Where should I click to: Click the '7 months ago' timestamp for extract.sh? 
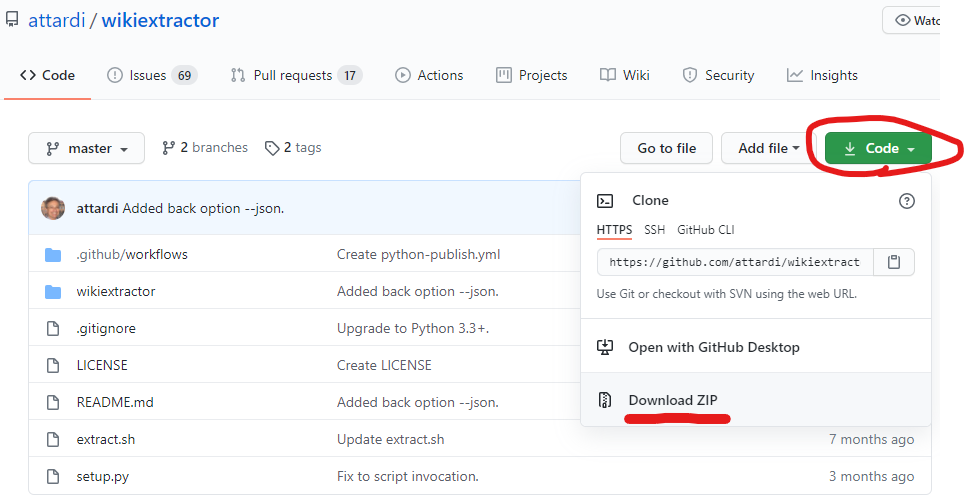tap(871, 439)
